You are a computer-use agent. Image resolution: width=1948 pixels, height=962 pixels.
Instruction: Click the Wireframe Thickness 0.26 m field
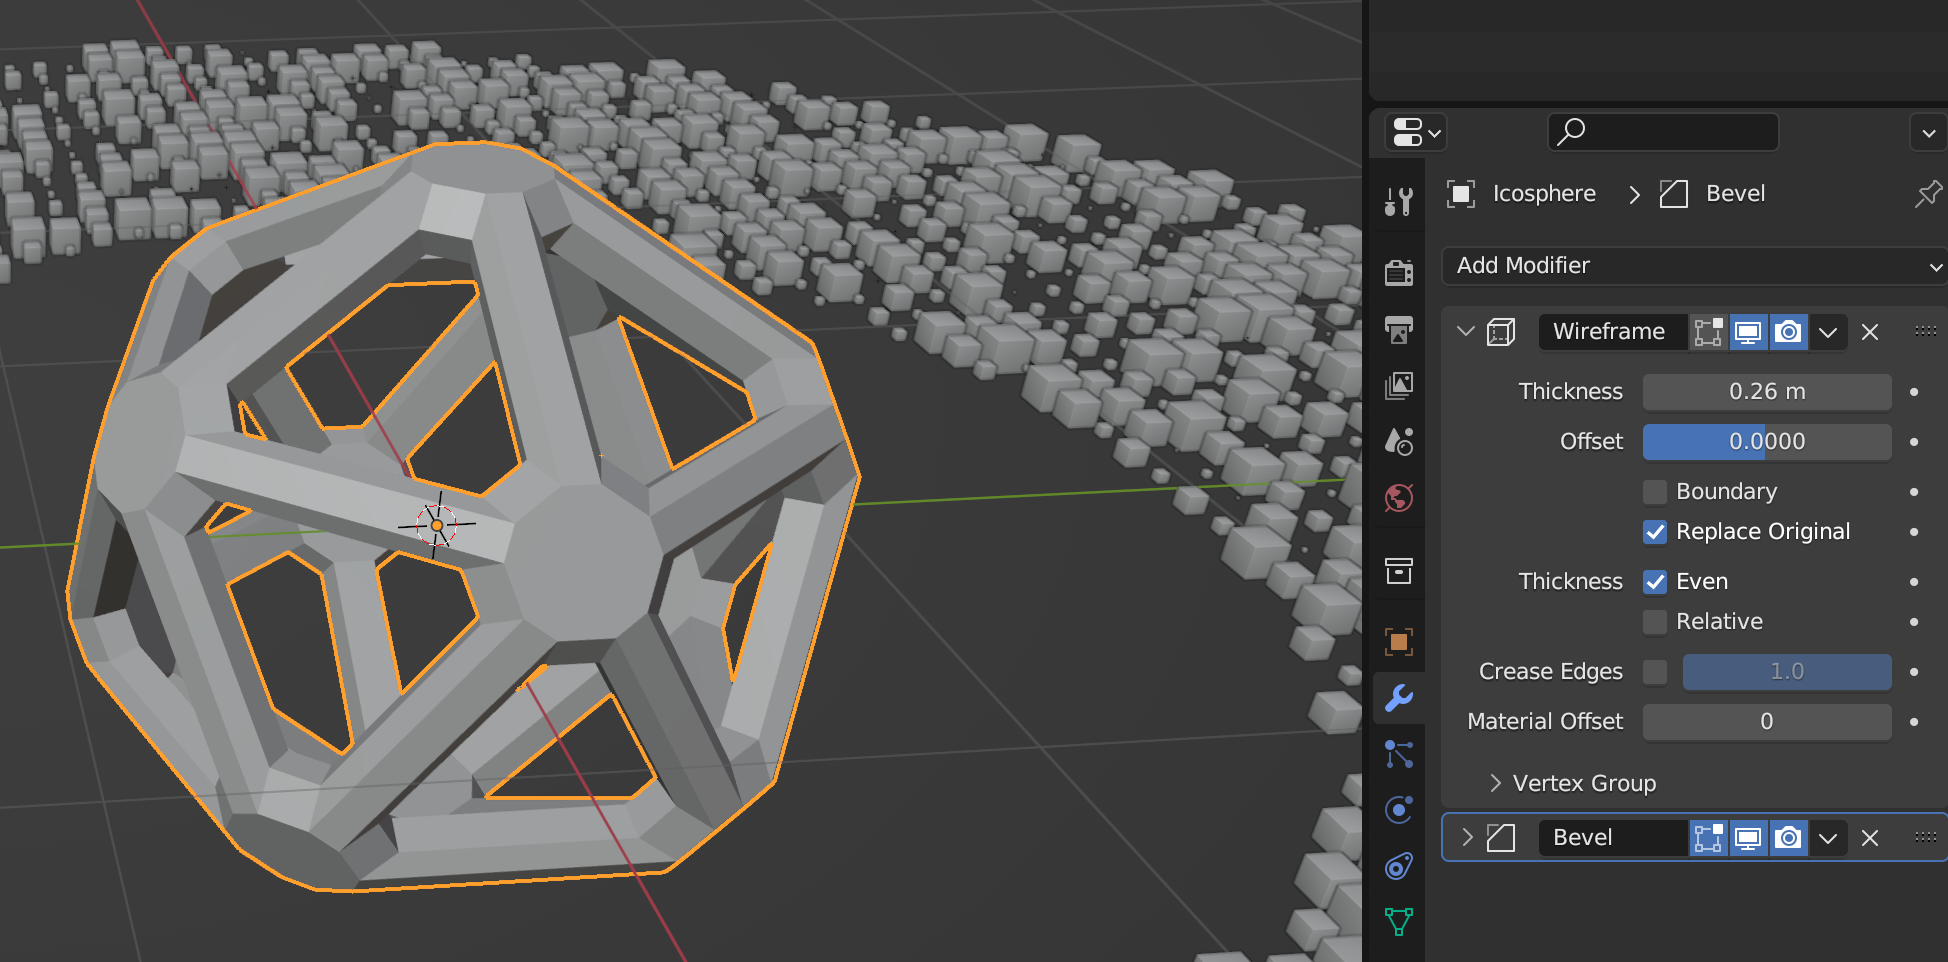pyautogui.click(x=1767, y=392)
